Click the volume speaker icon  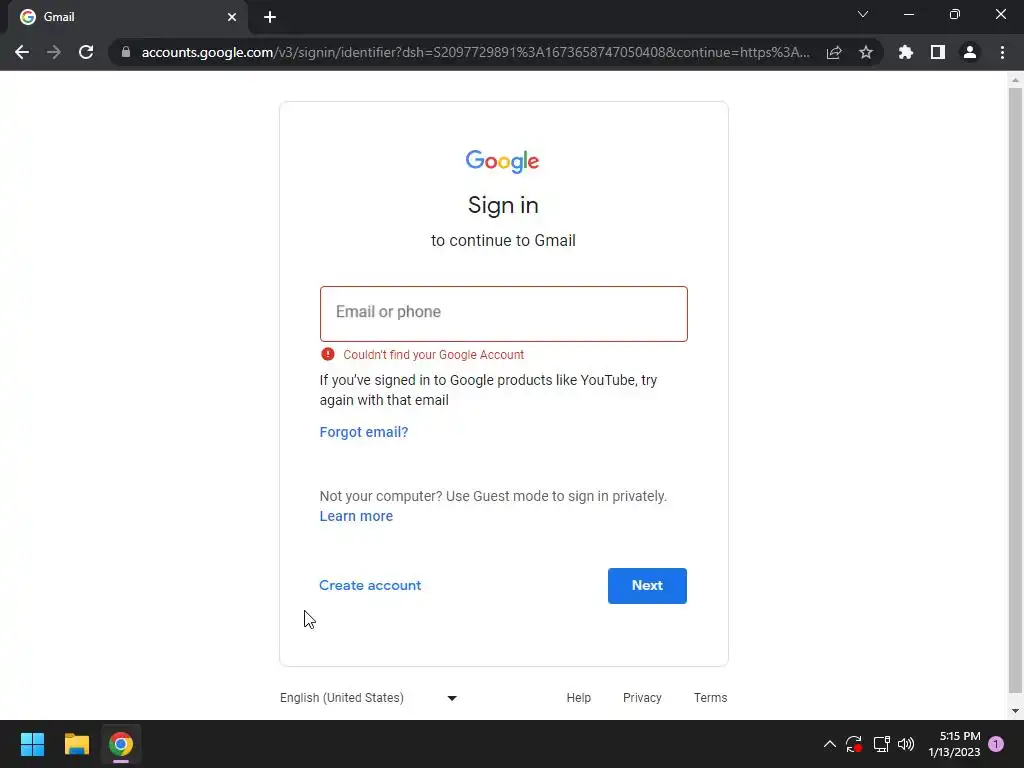click(x=906, y=744)
